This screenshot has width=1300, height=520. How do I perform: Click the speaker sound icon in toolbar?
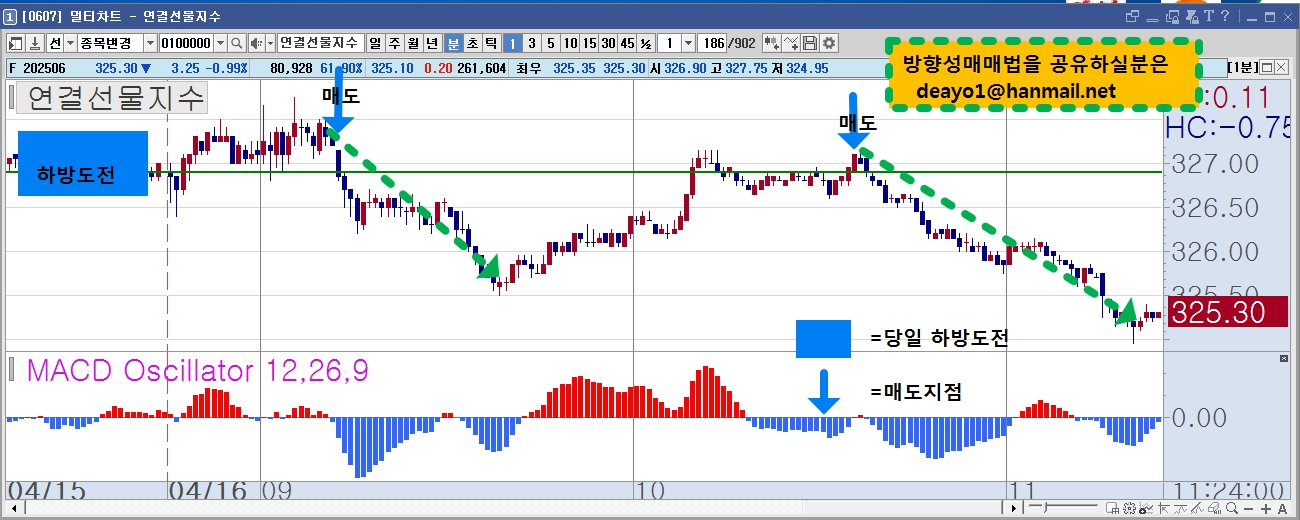coord(256,43)
